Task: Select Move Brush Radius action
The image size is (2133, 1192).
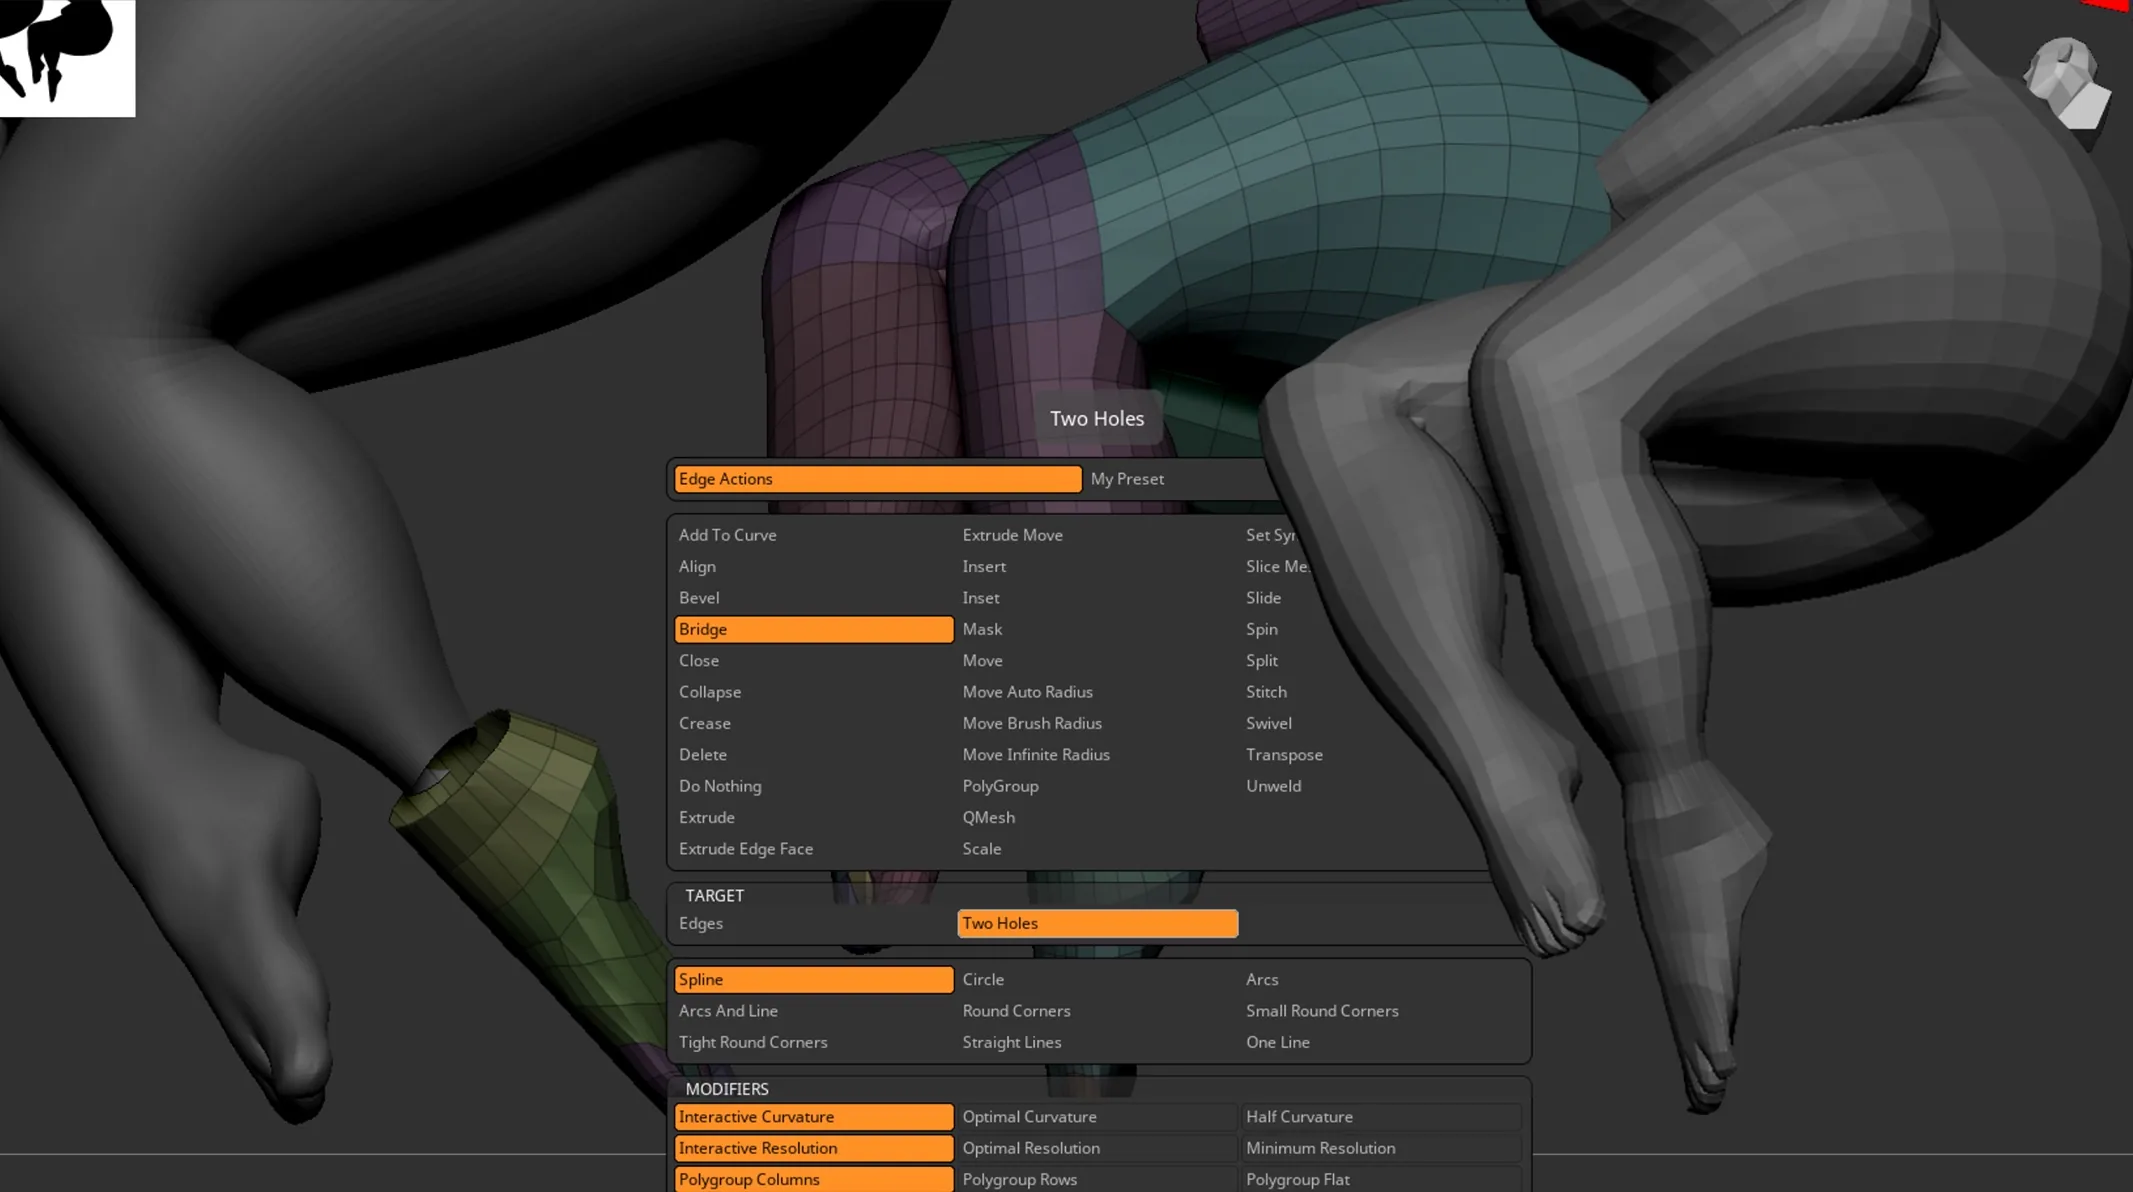Action: pyautogui.click(x=1032, y=723)
